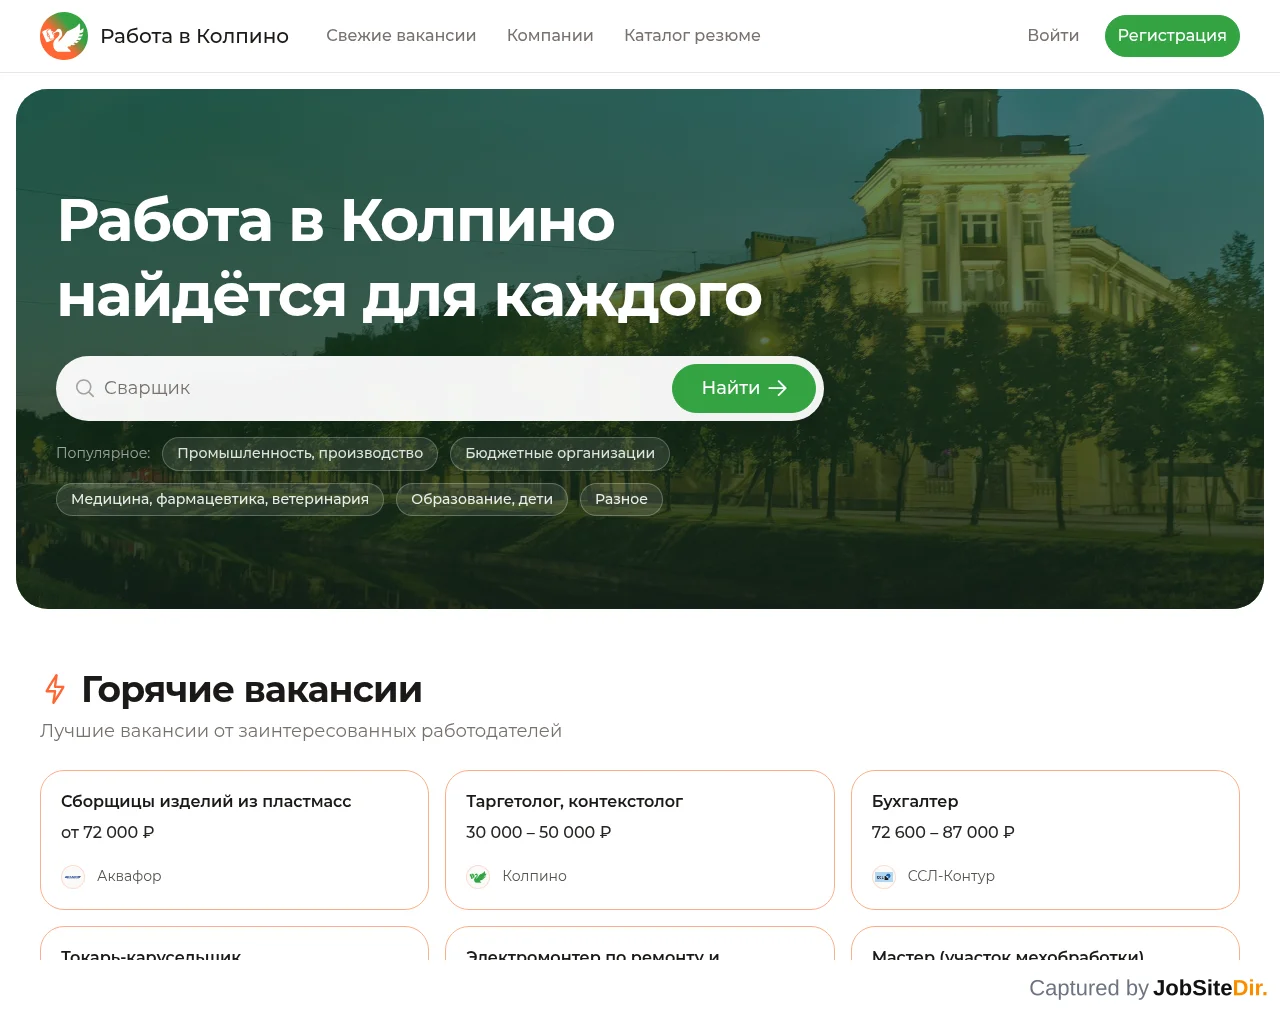Select the Разное category tag
The width and height of the screenshot is (1280, 1018).
point(621,500)
